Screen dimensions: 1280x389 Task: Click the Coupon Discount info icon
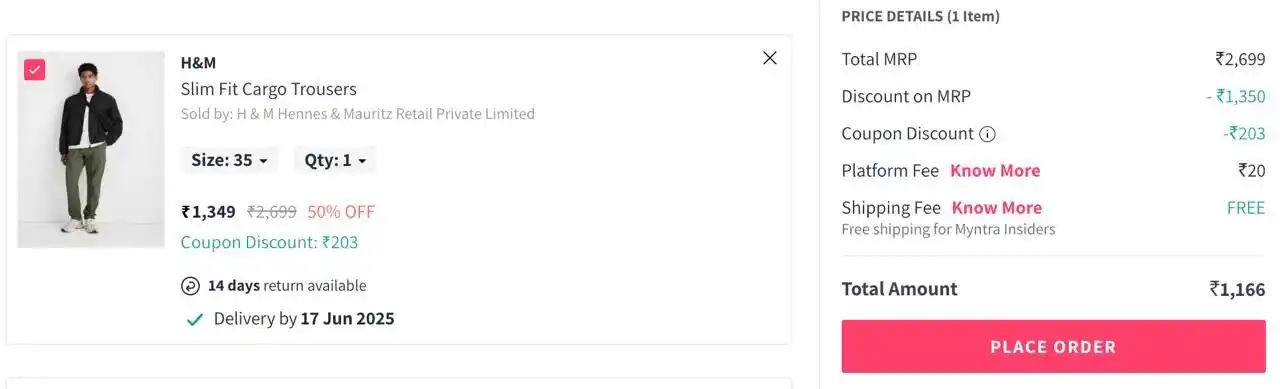point(988,134)
